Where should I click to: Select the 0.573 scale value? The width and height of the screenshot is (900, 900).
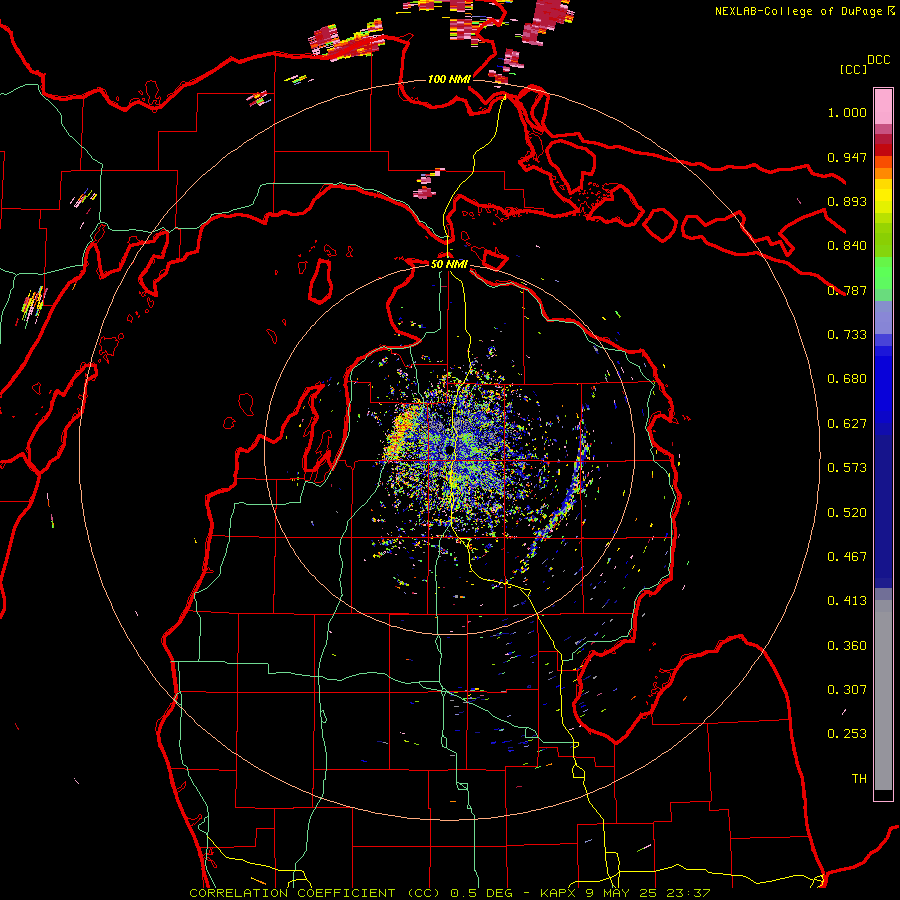[x=847, y=468]
